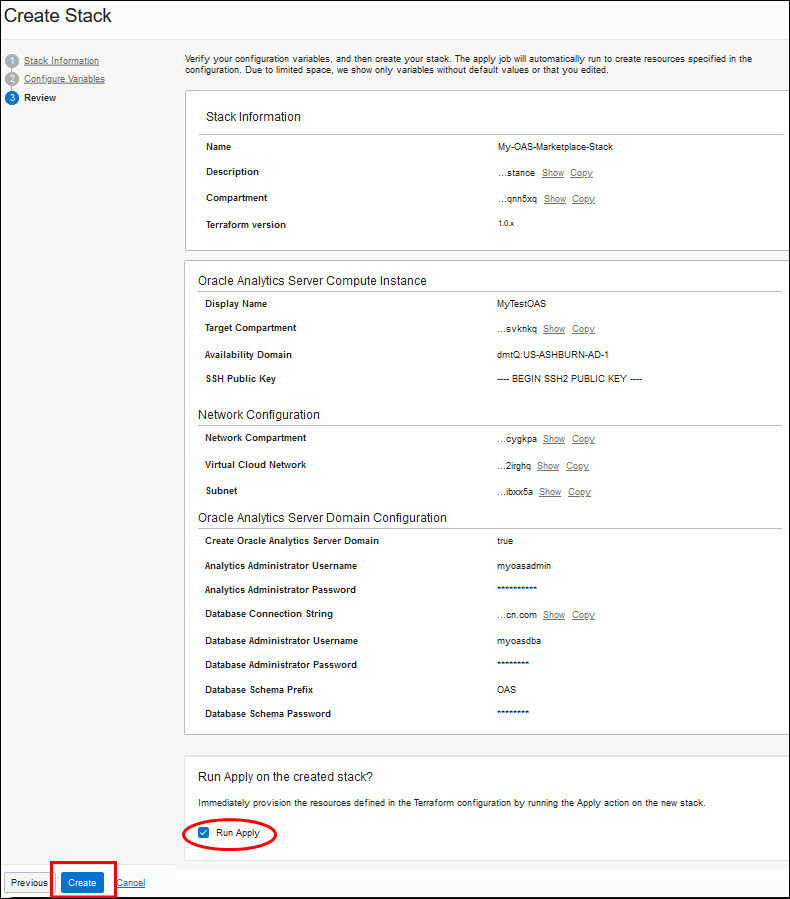Viewport: 790px width, 899px height.
Task: Copy the Subnet value
Action: pos(580,492)
